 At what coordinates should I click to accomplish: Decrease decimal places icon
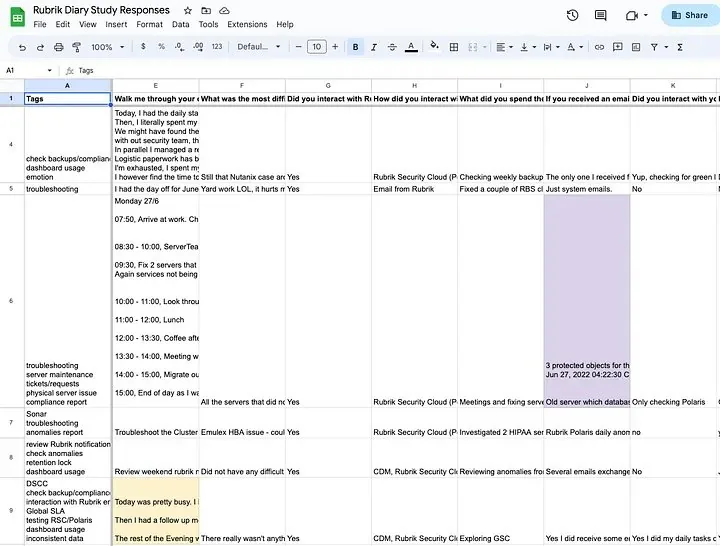180,47
